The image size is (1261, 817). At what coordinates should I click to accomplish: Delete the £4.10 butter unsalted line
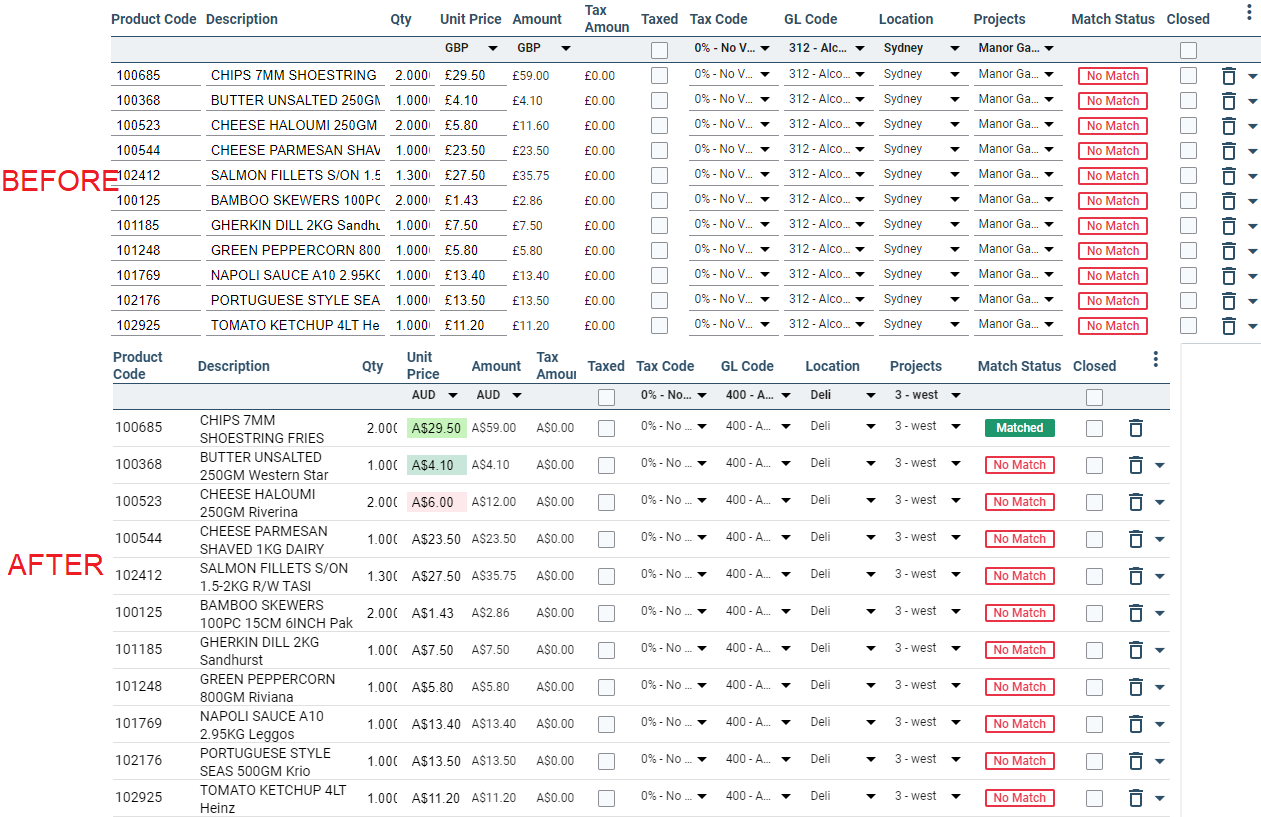click(1229, 101)
